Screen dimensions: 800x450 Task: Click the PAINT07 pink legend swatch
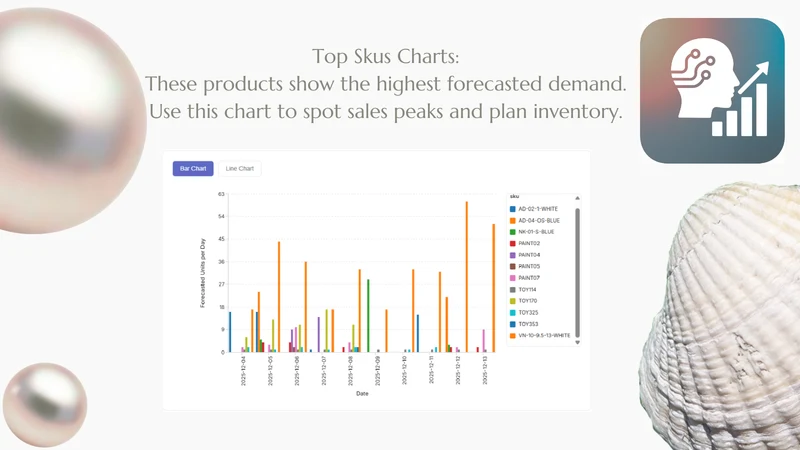(x=513, y=278)
